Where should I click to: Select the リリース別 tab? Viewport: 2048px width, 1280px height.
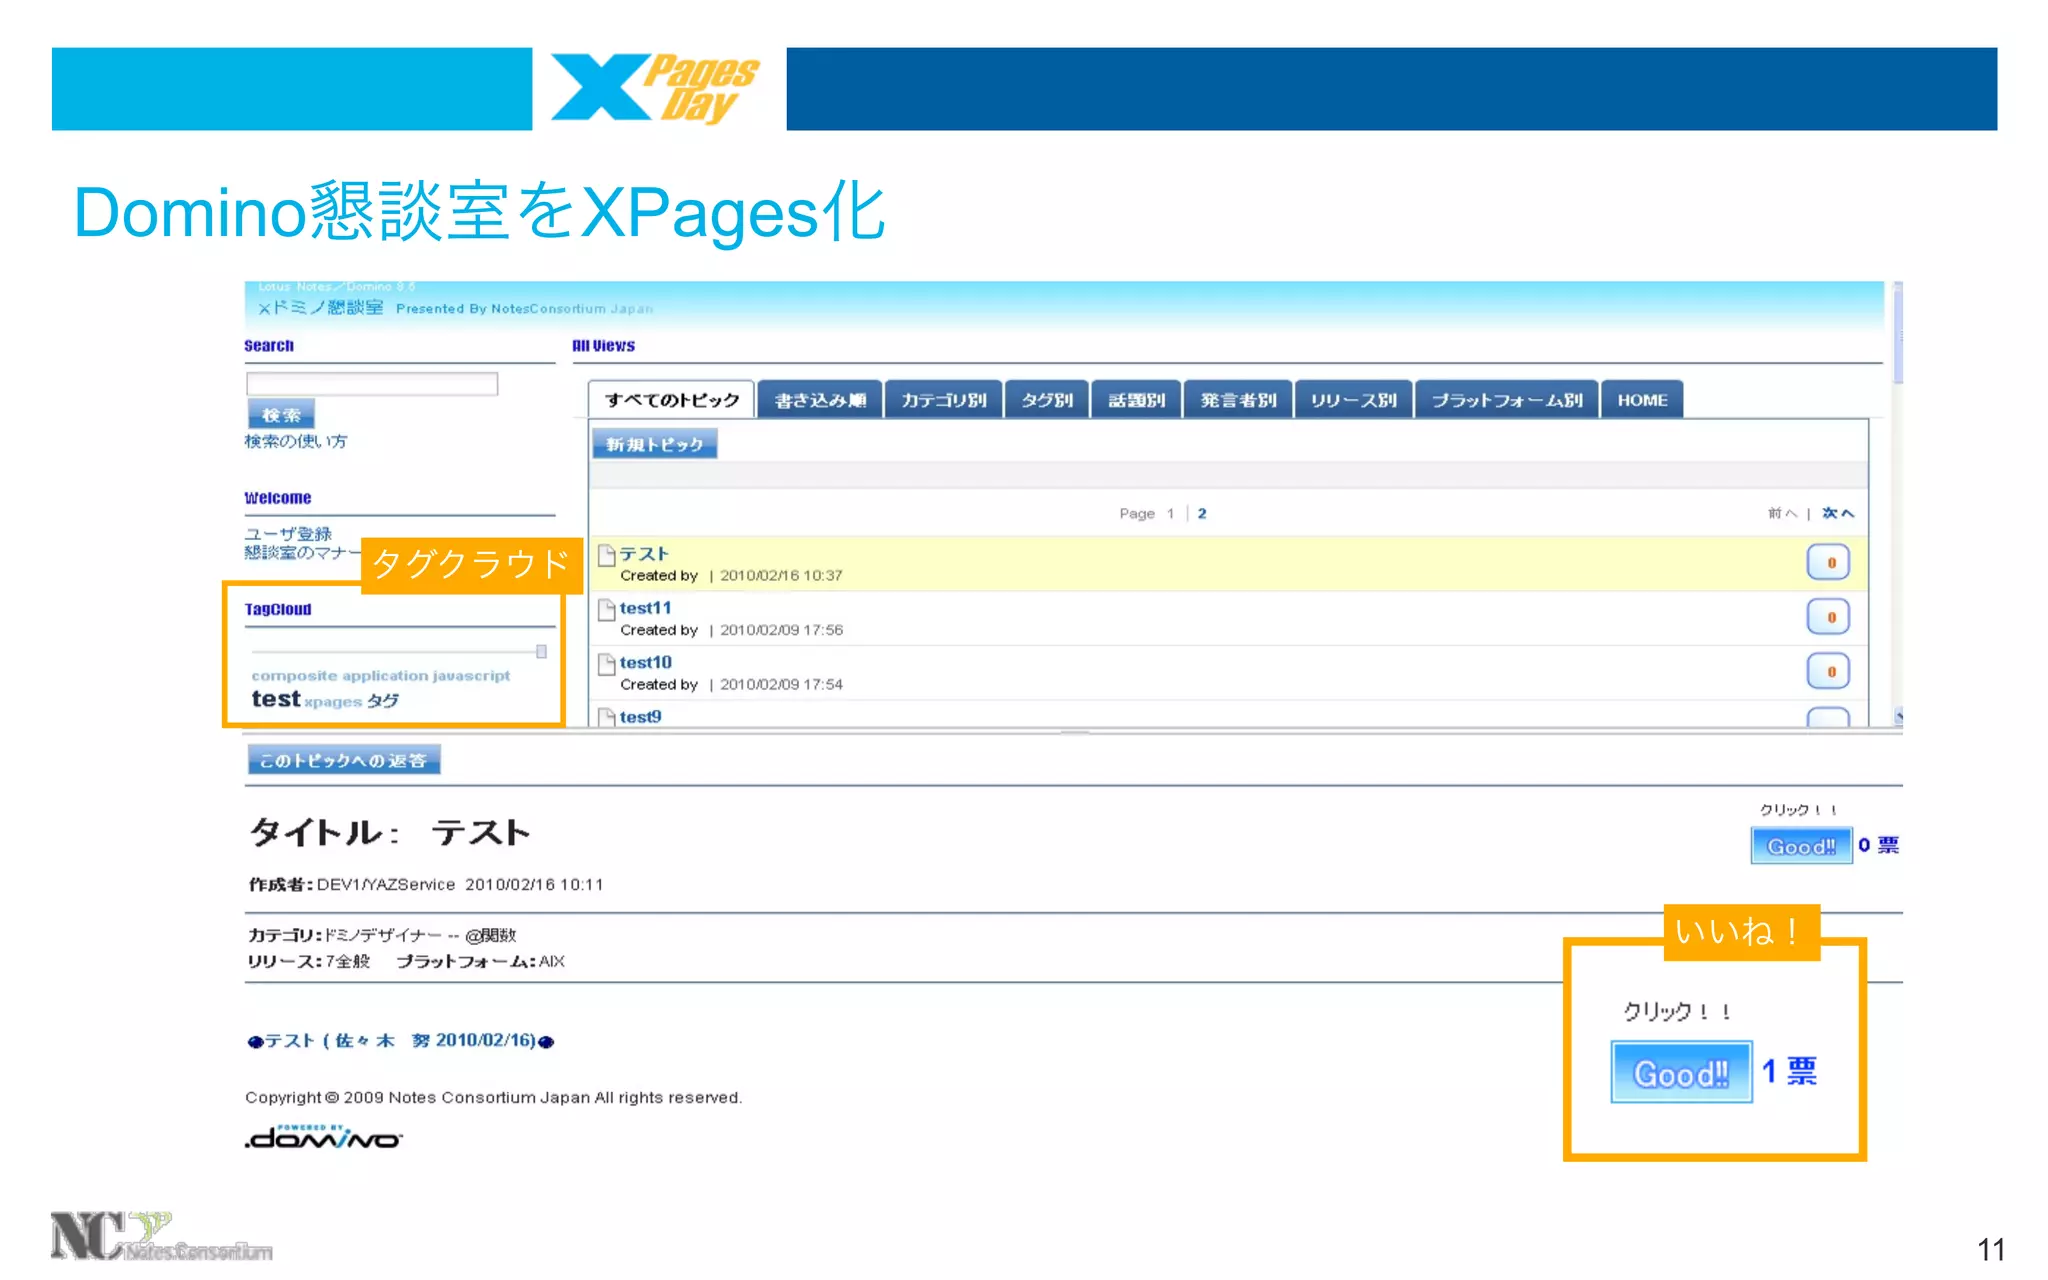(x=1353, y=400)
